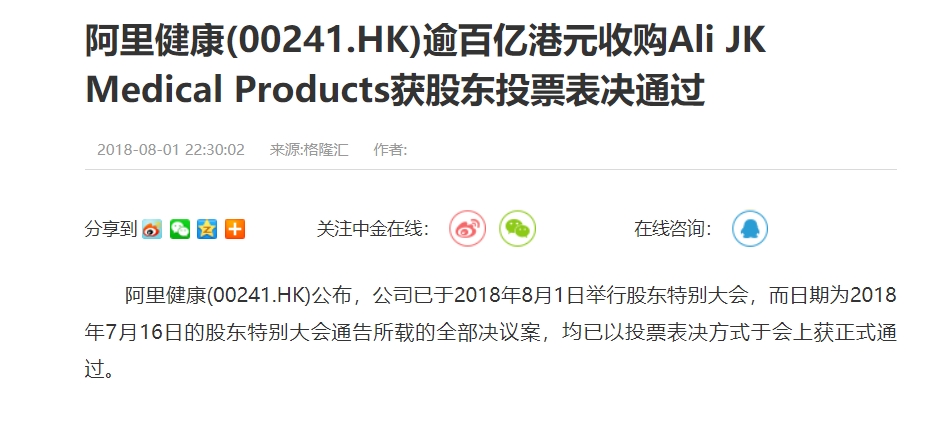Image resolution: width=934 pixels, height=432 pixels.
Task: Share article via green WeChat icon
Action: (x=180, y=229)
